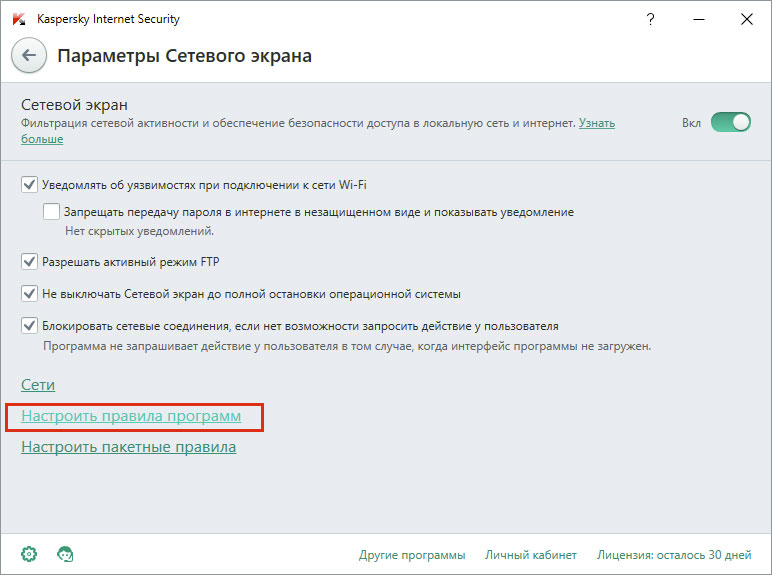Screen dimensions: 772x575
Task: Click Лицензия: осталось 30 дней
Action: (674, 555)
